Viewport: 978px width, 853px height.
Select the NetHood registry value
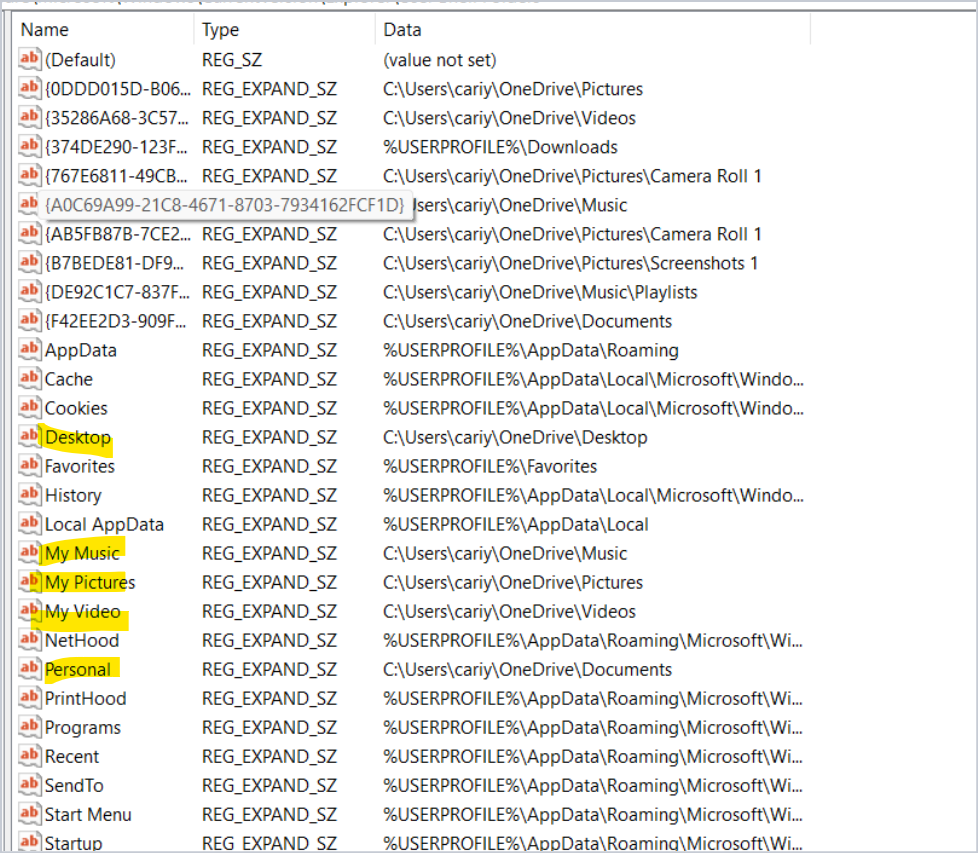click(82, 640)
